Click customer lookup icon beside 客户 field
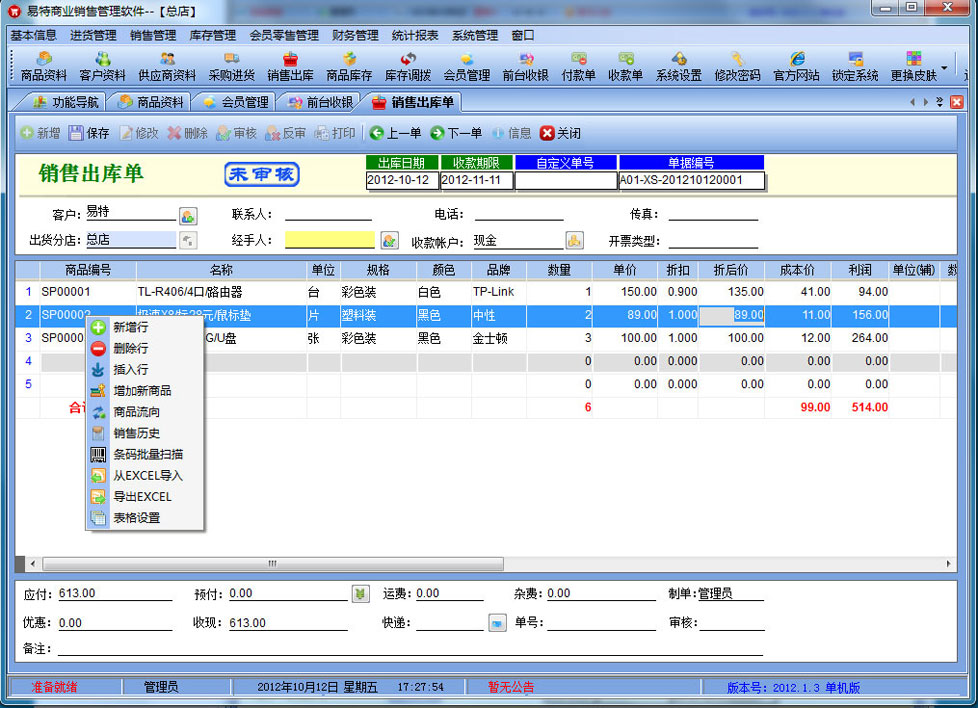The width and height of the screenshot is (978, 708). pos(188,215)
